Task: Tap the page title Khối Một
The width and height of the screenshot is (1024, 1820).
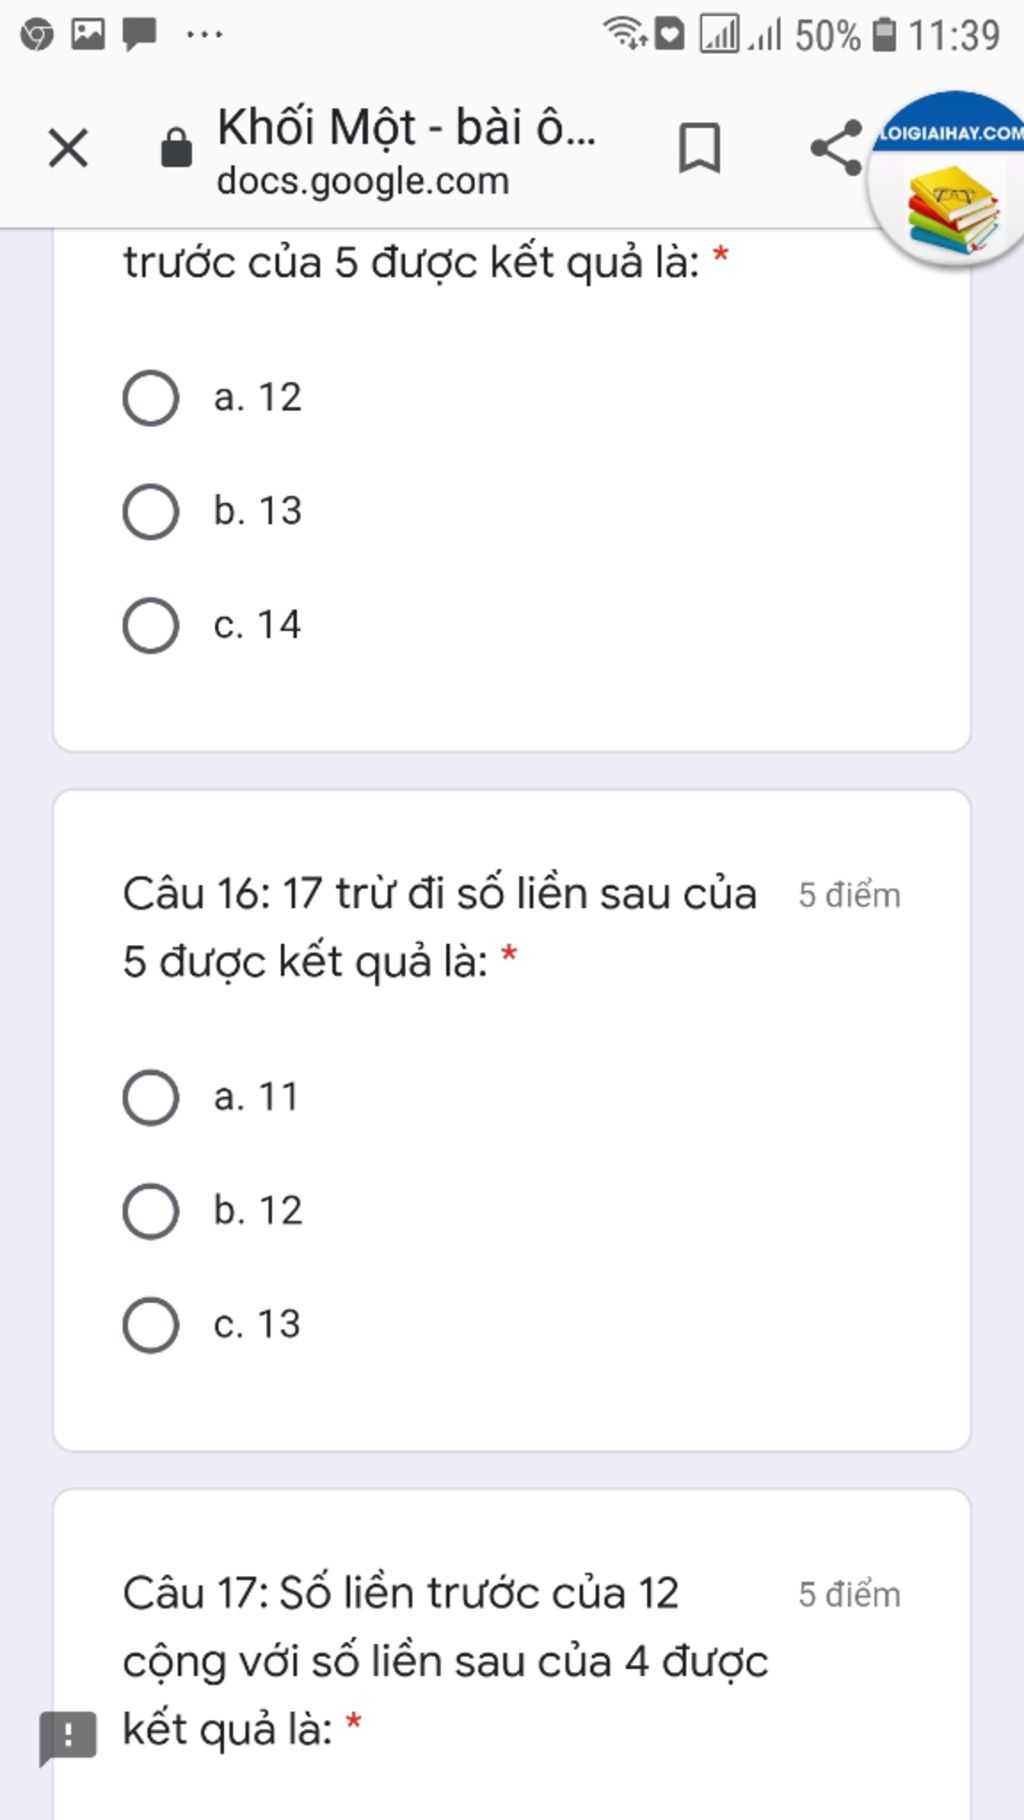Action: [406, 127]
